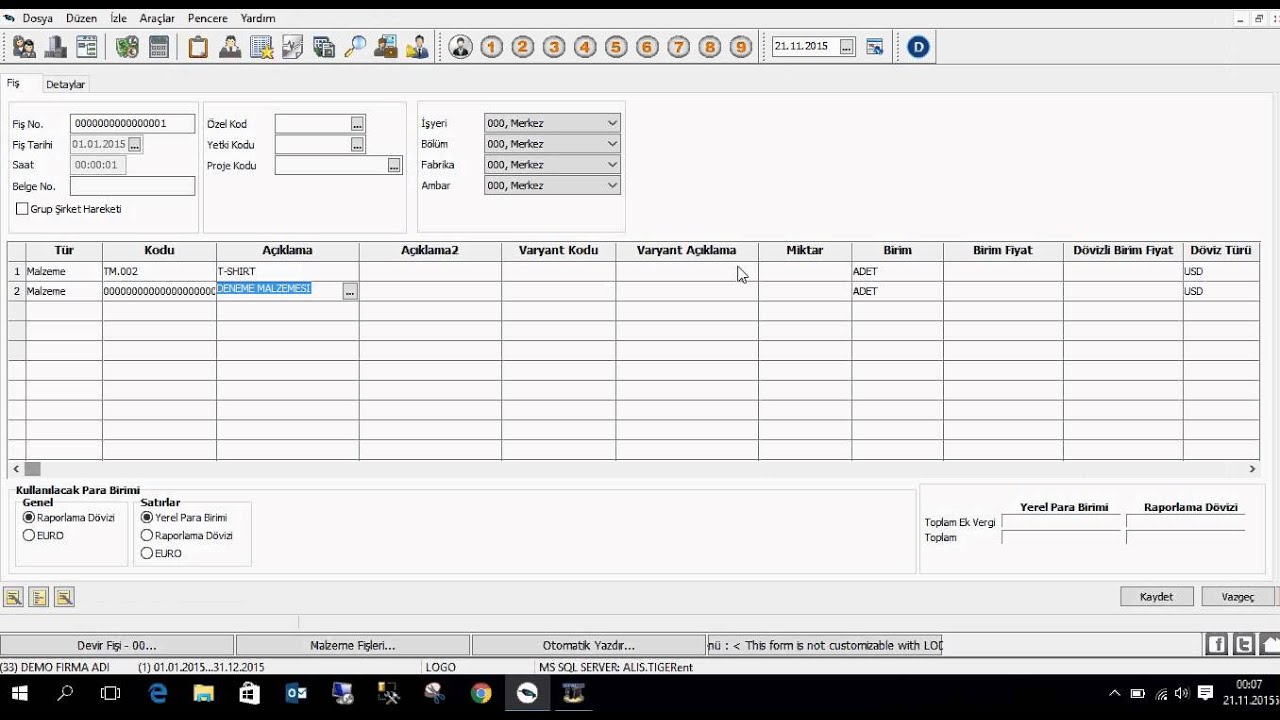Click the clipboard toolbar icon
This screenshot has width=1280, height=720.
pyautogui.click(x=198, y=47)
